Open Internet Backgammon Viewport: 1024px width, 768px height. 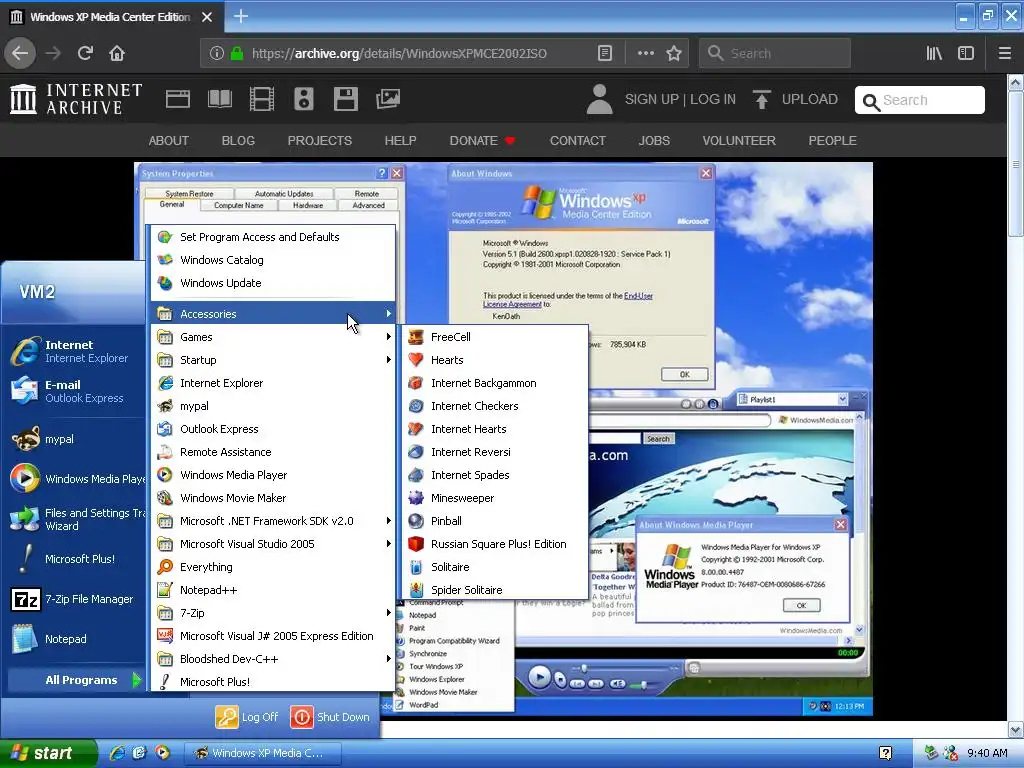click(x=496, y=383)
